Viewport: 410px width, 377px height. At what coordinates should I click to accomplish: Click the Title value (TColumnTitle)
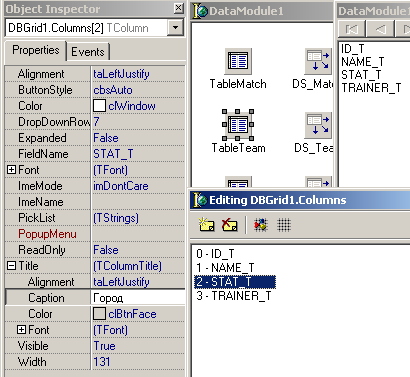coord(127,266)
